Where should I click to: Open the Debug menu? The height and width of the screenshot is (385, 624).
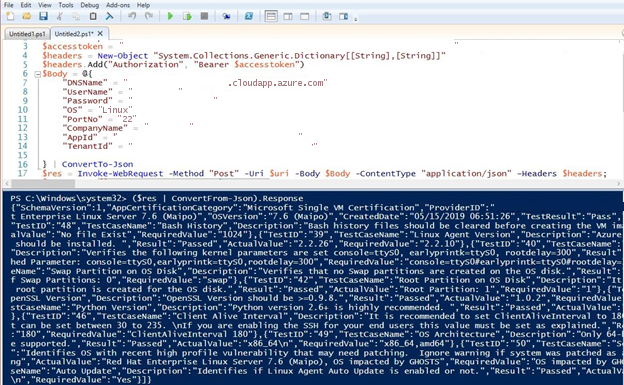click(x=90, y=5)
